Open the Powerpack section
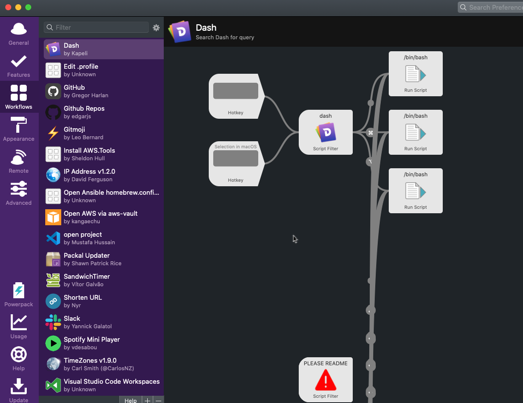523x403 pixels. 19,295
